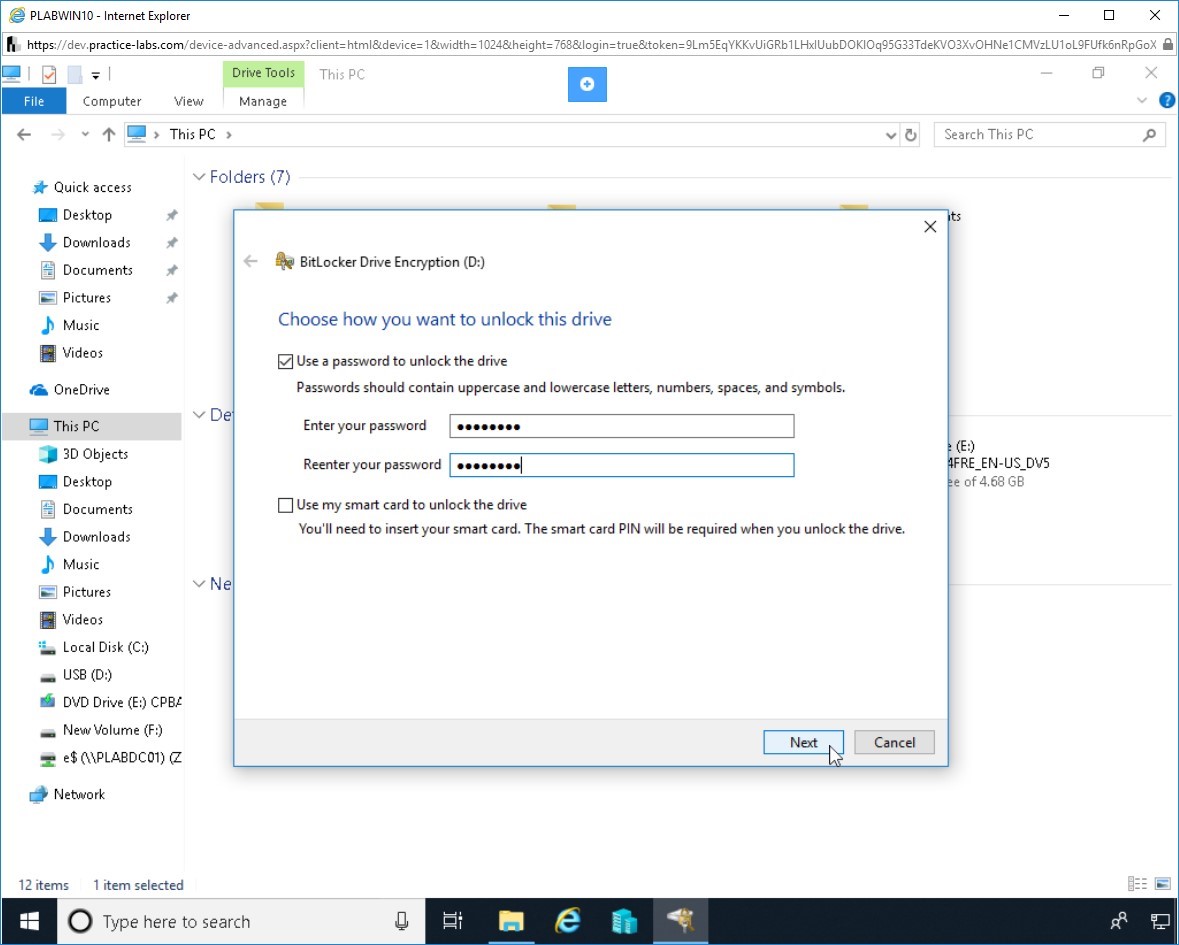
Task: Select the Drive Tools contextual tab
Action: click(x=263, y=73)
